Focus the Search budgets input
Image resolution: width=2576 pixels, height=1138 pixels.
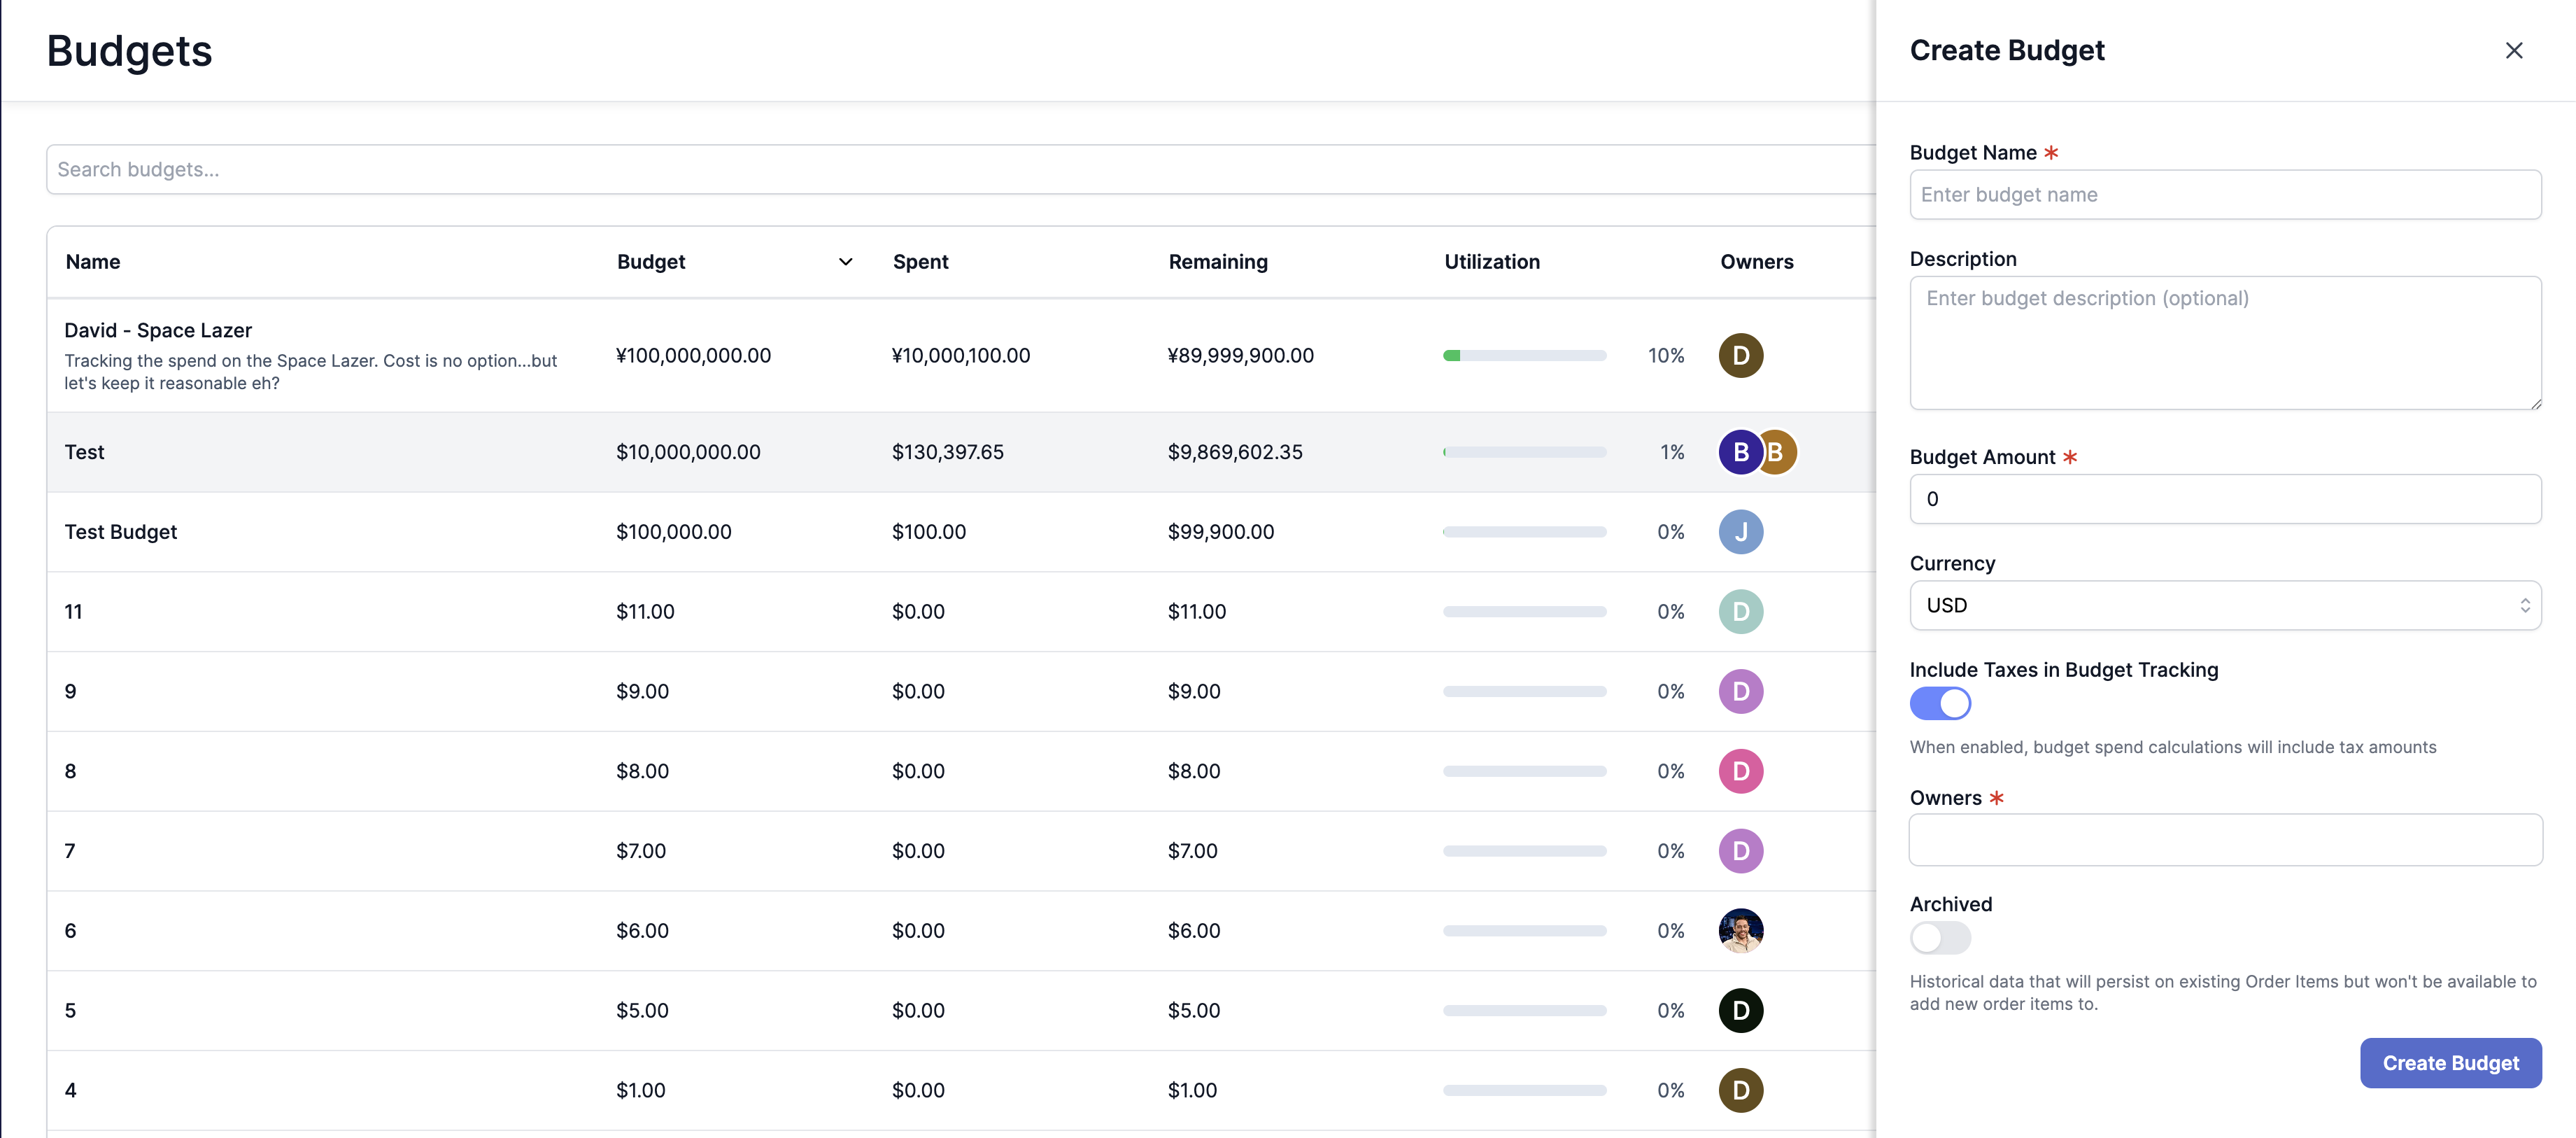[x=960, y=169]
